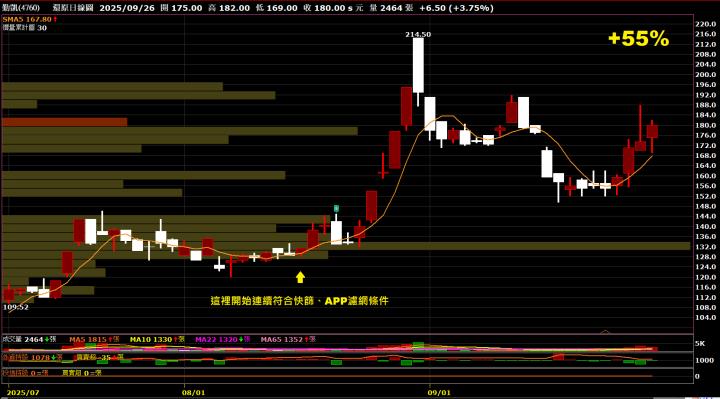Click the yellow APP filter condition annotation text
The height and width of the screenshot is (399, 720).
click(299, 301)
